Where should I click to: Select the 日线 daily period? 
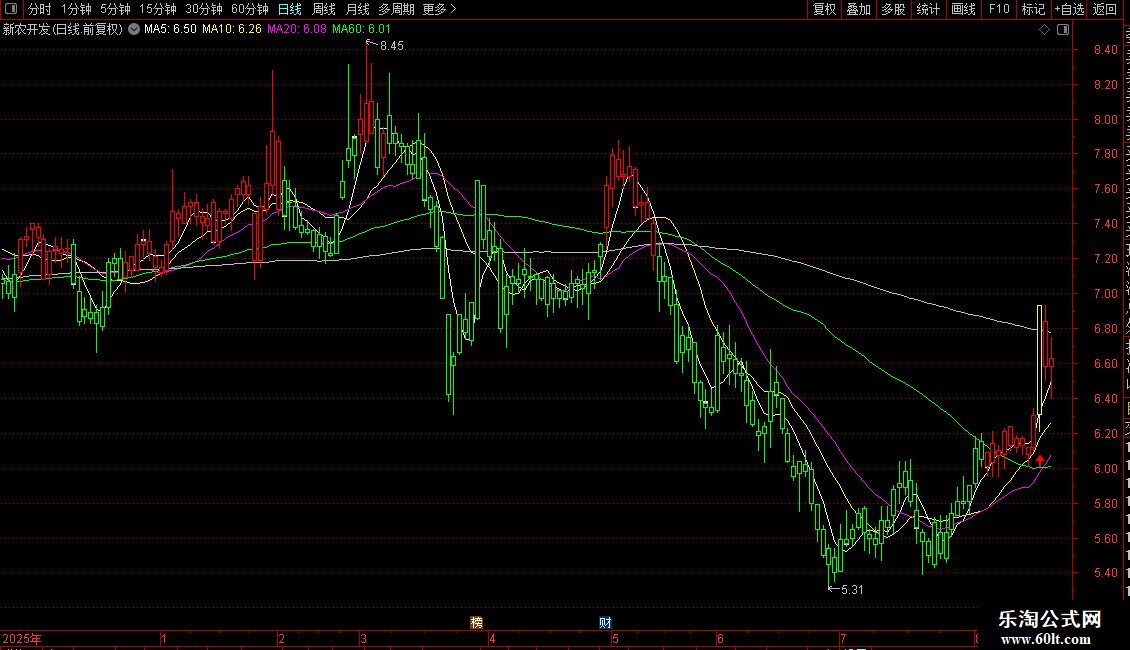point(290,9)
